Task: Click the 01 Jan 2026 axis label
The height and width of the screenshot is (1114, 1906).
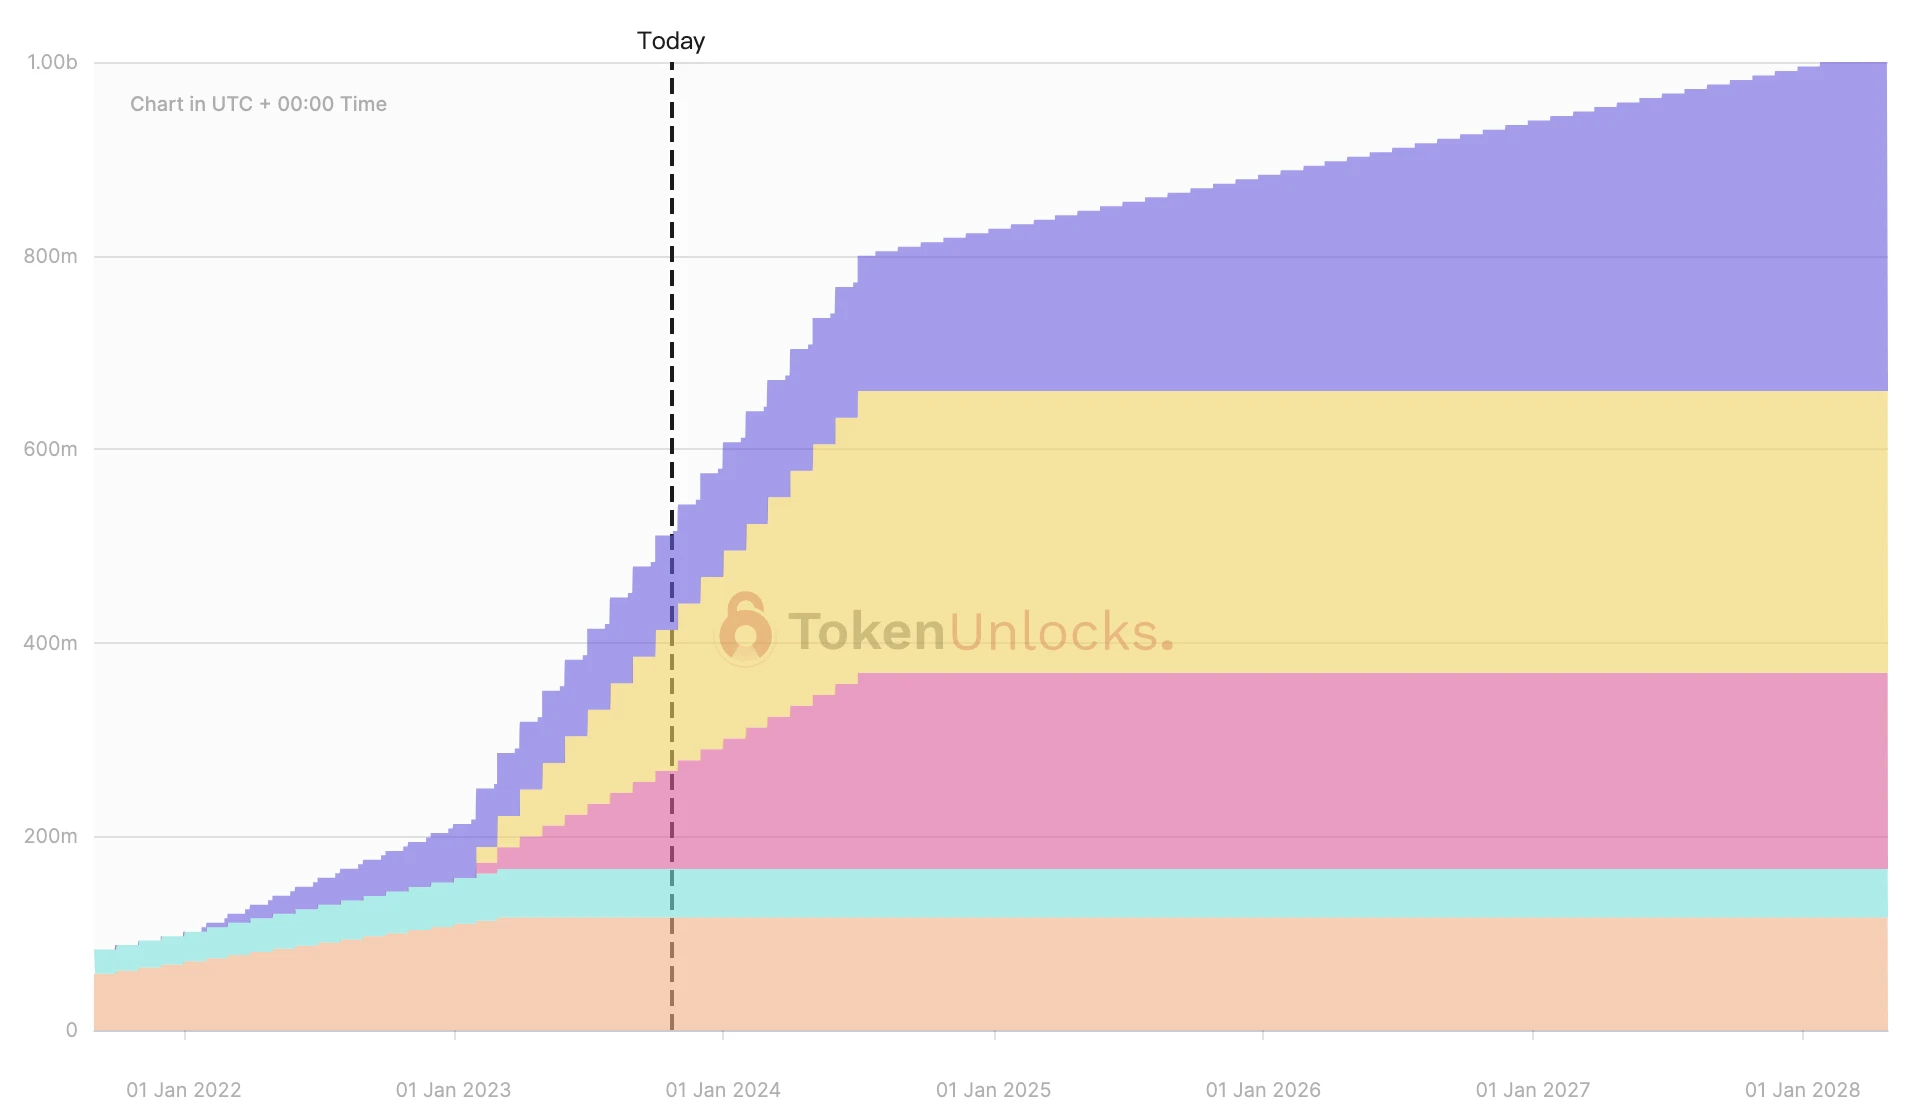Action: [x=1263, y=1090]
